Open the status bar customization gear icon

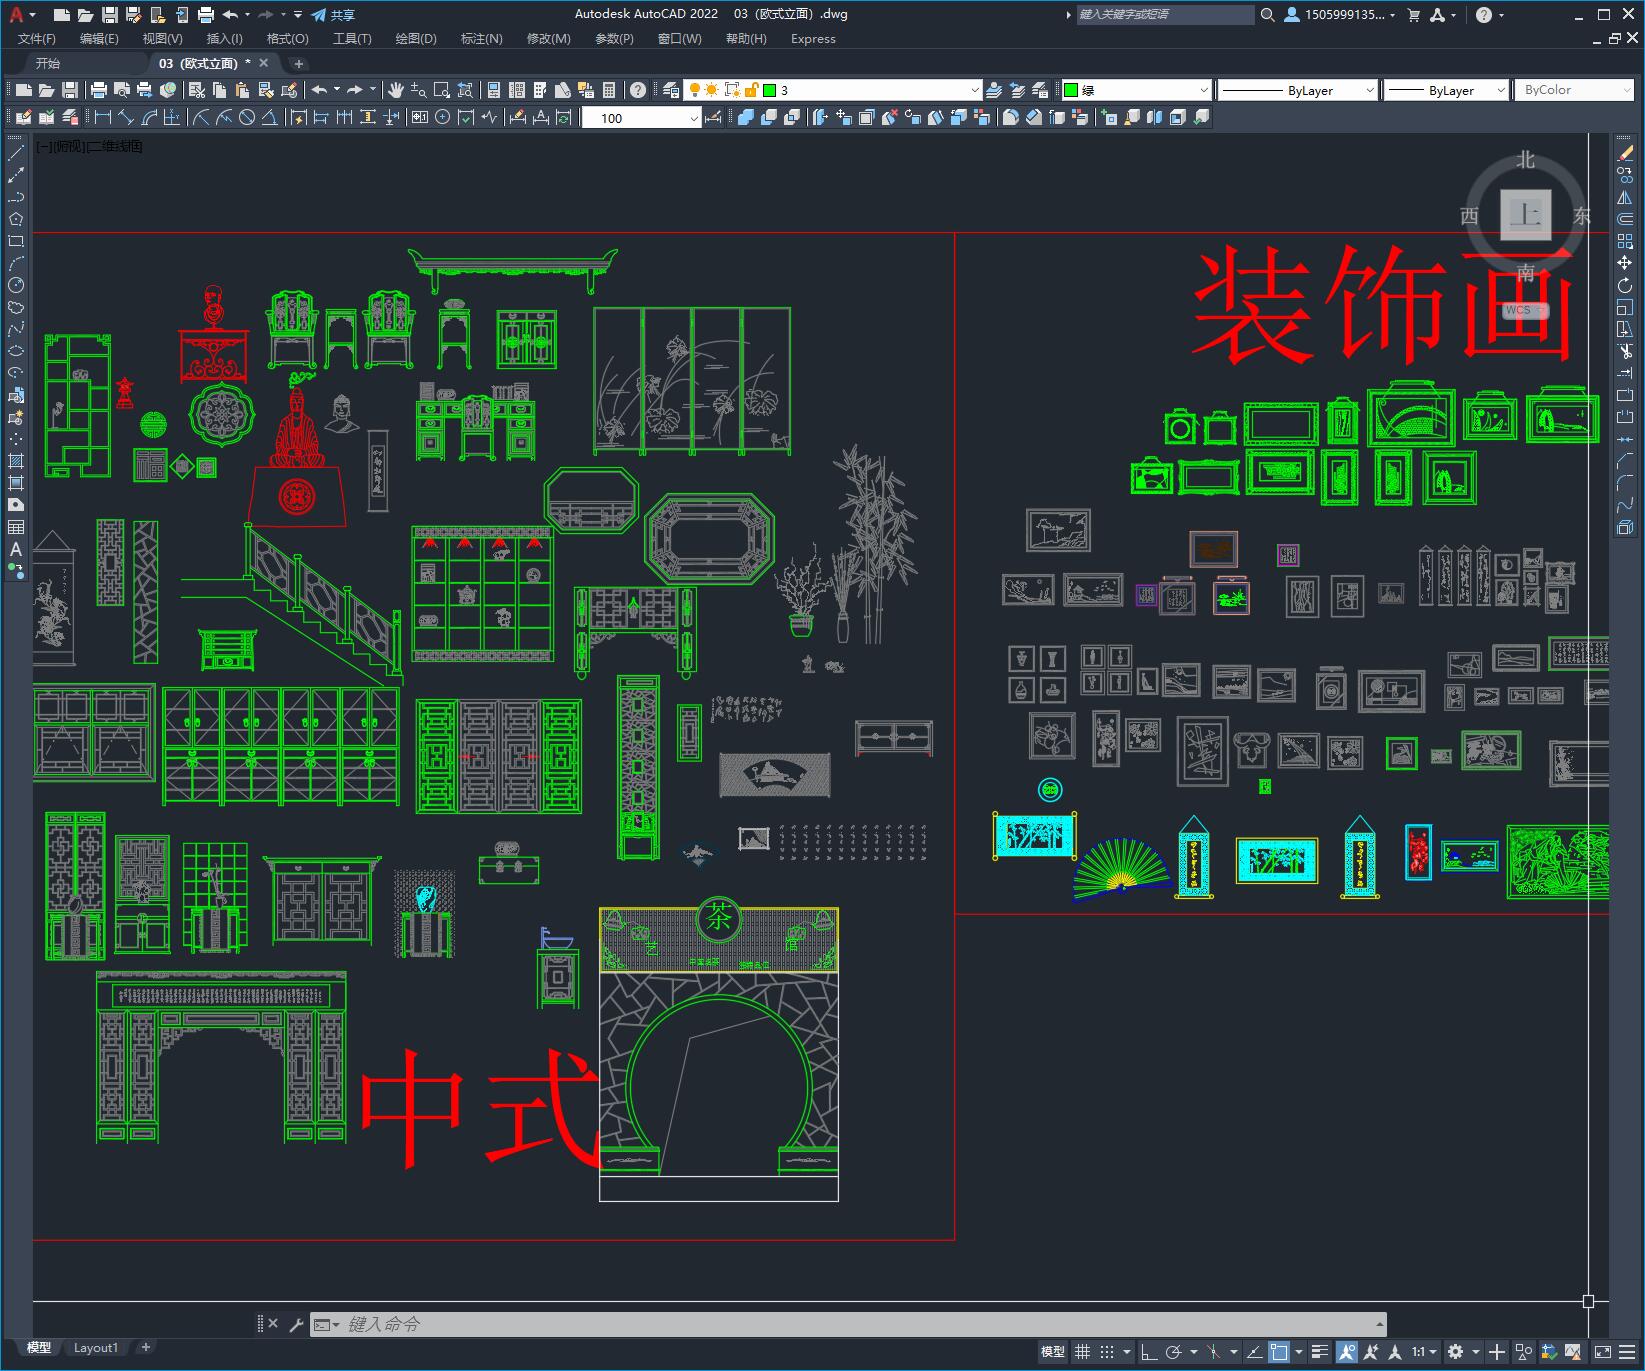coord(1457,1351)
